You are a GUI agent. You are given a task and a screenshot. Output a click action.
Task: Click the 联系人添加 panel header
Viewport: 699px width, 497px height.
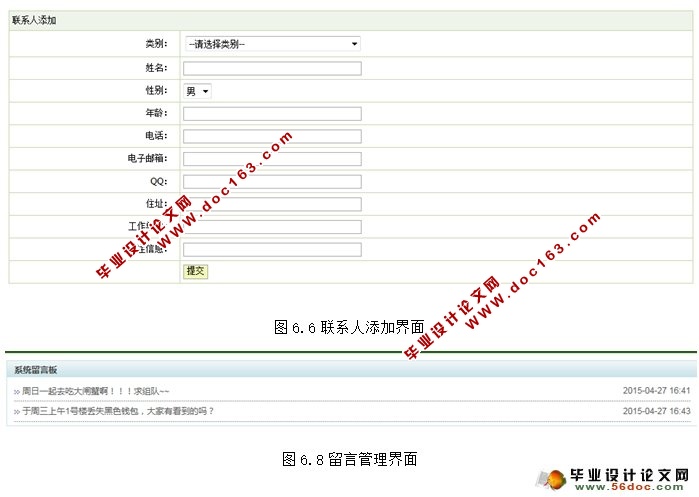point(350,20)
